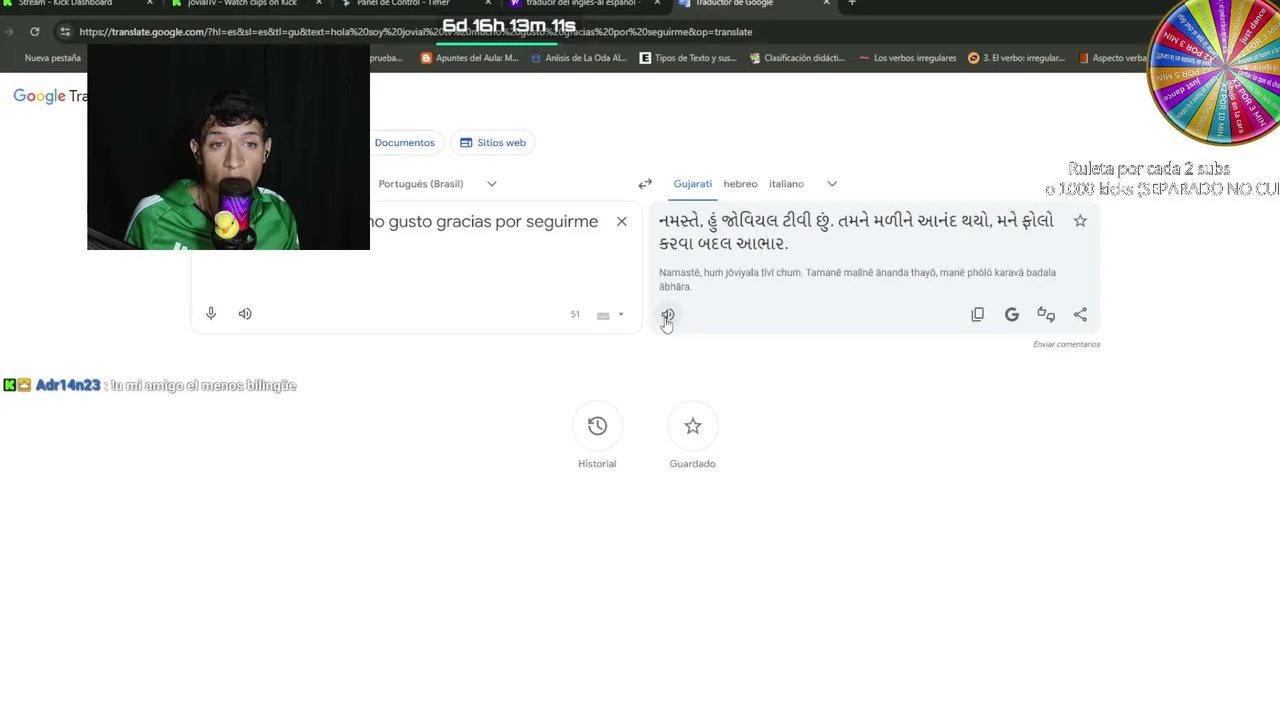Click the browser address bar URL
The width and height of the screenshot is (1280, 720).
point(415,32)
